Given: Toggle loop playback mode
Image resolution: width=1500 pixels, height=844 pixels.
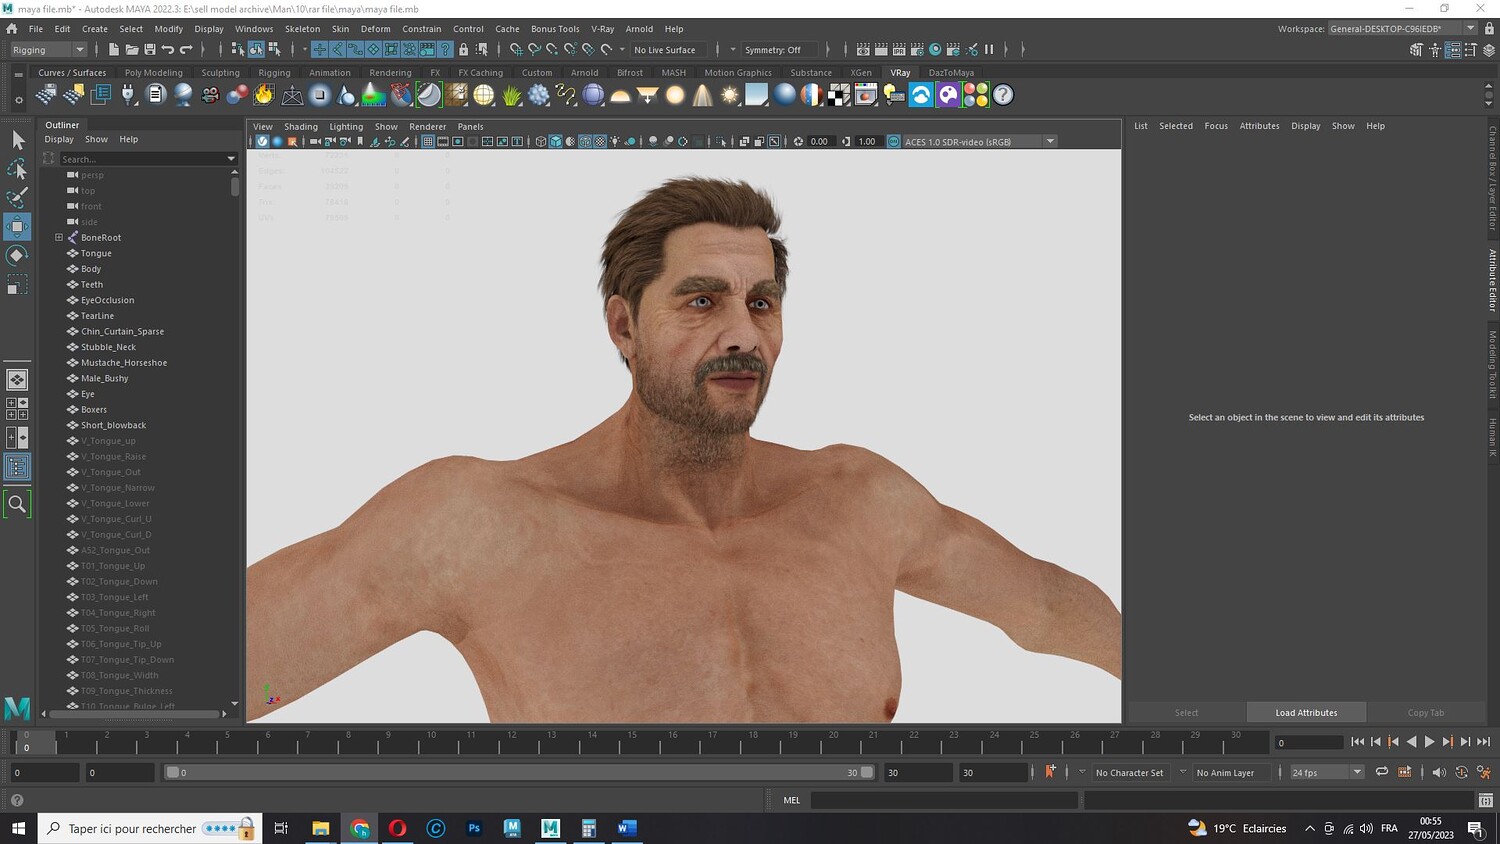Looking at the screenshot, I should pos(1381,772).
